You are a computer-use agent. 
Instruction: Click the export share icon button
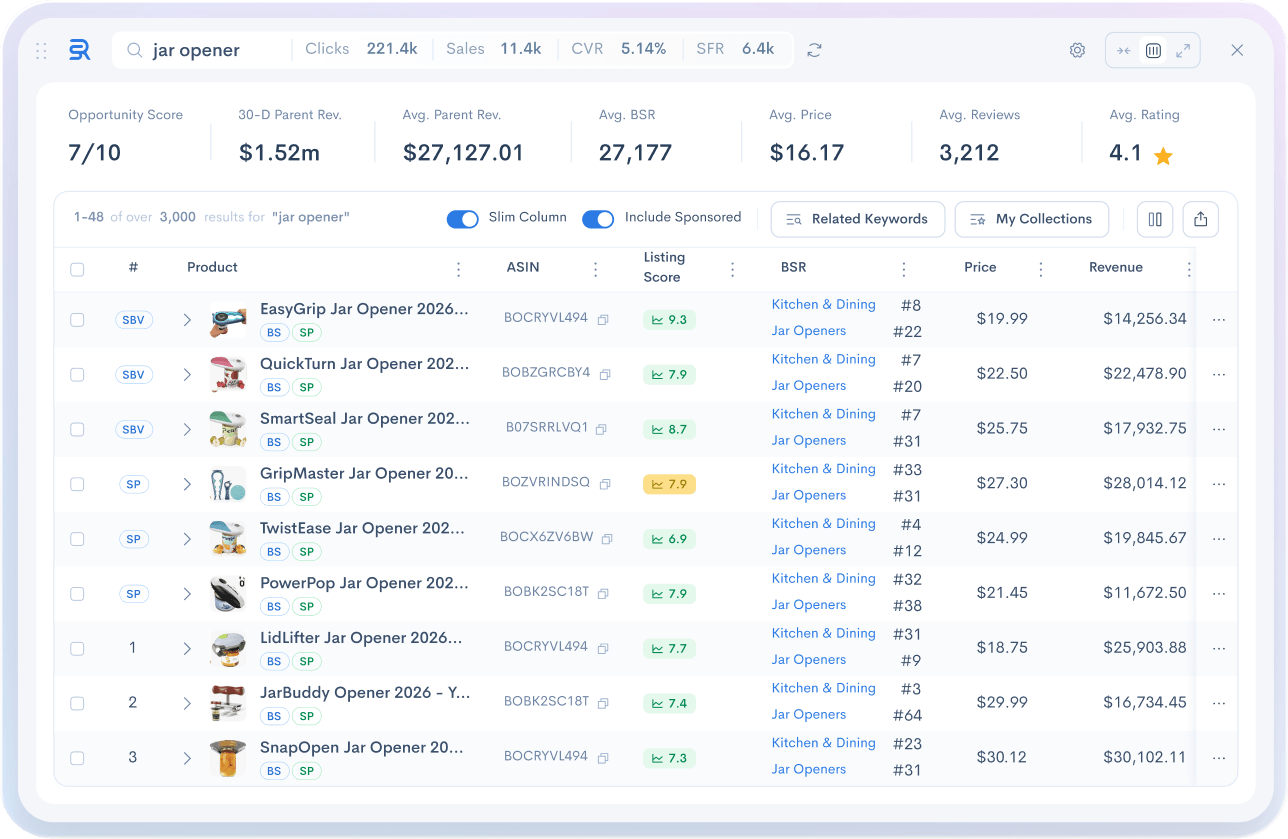coord(1200,220)
